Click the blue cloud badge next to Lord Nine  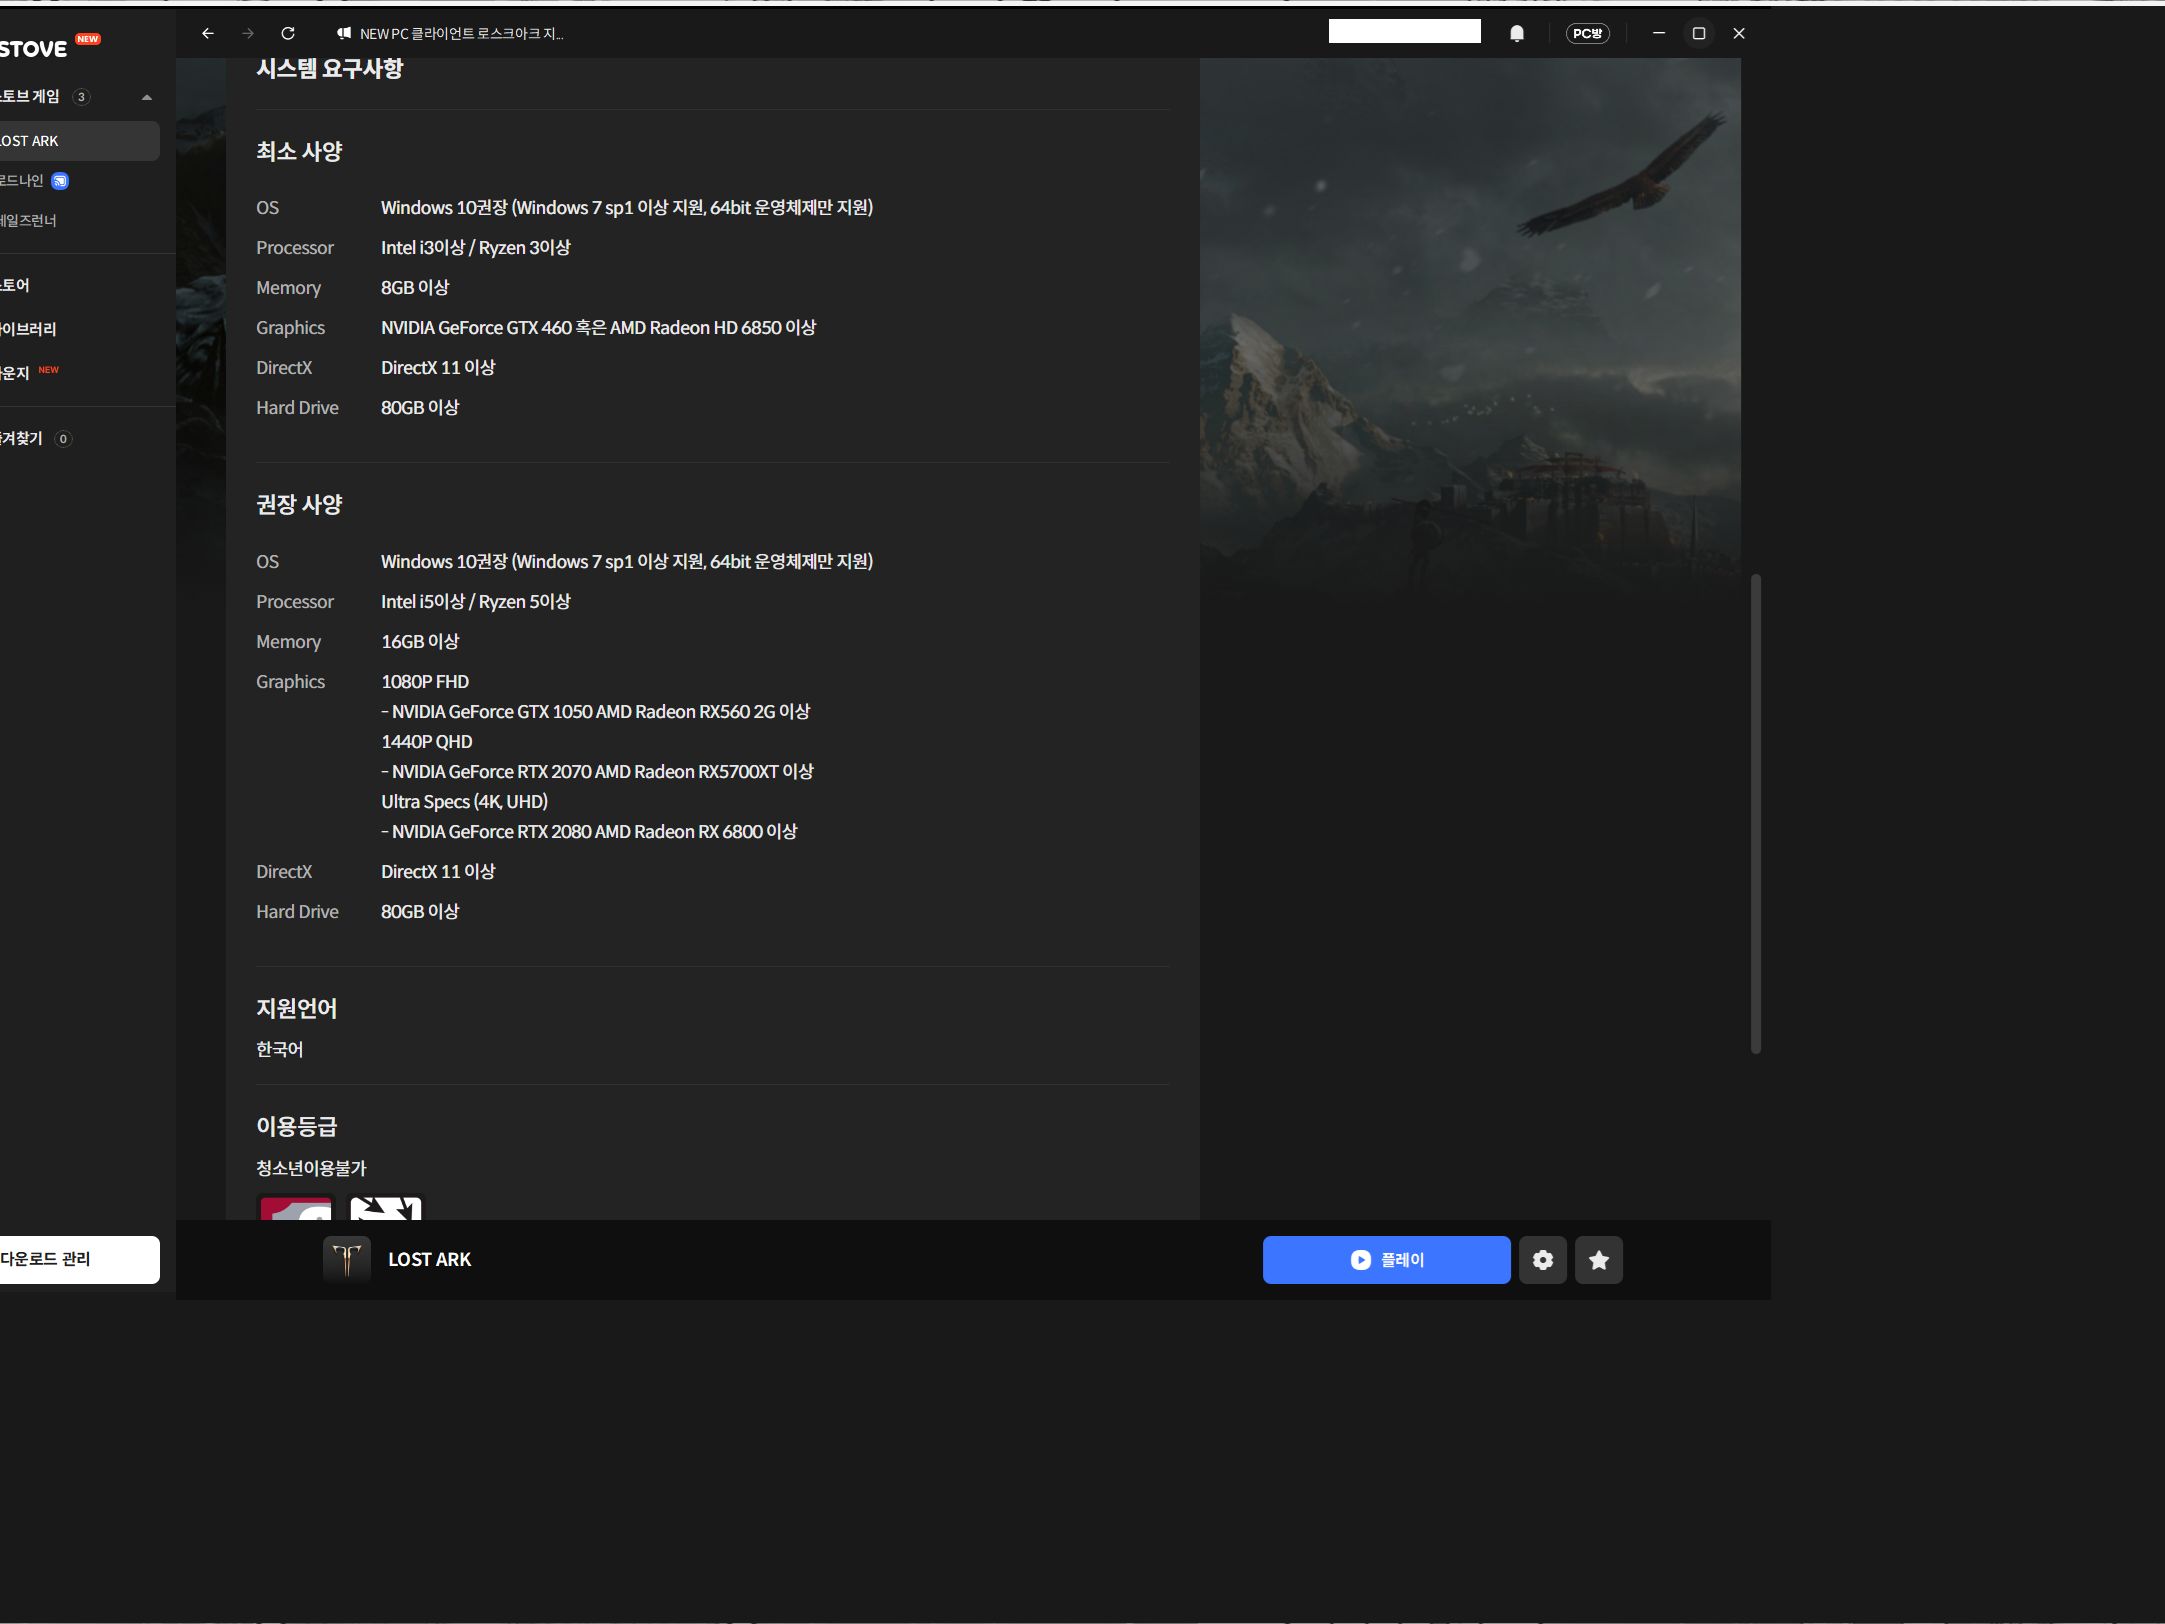(60, 181)
